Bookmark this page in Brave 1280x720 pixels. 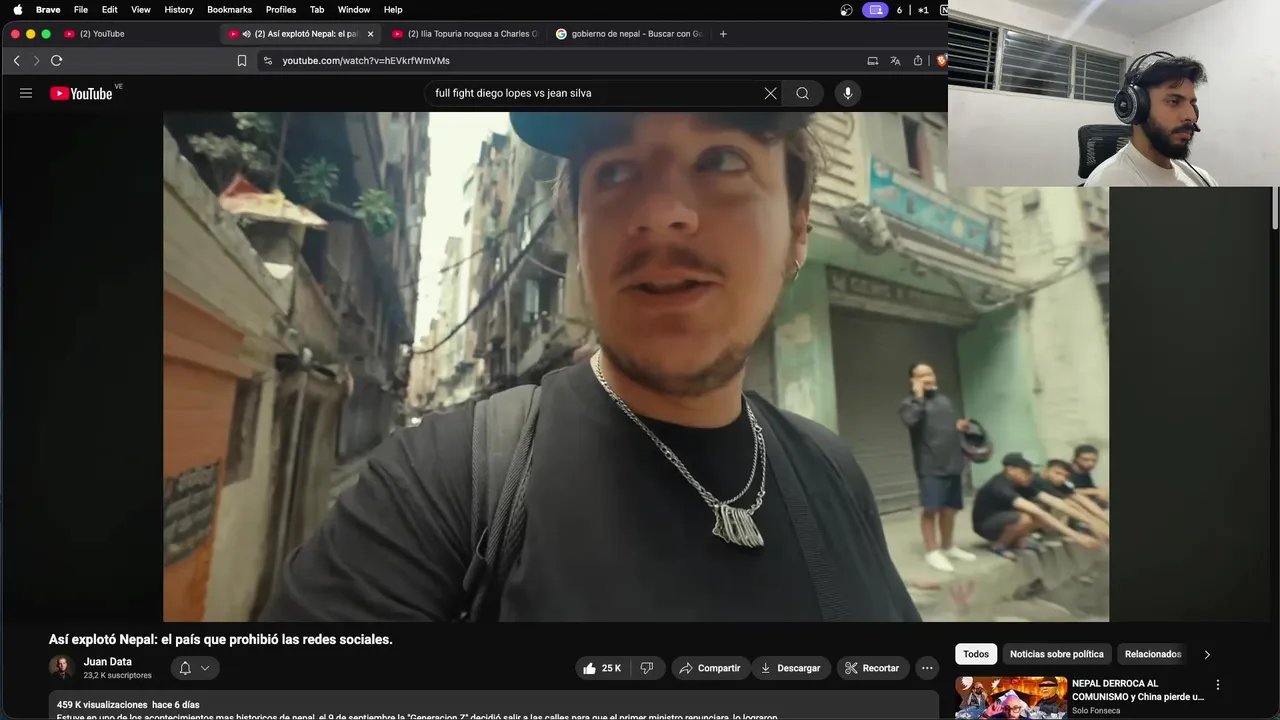click(x=241, y=61)
